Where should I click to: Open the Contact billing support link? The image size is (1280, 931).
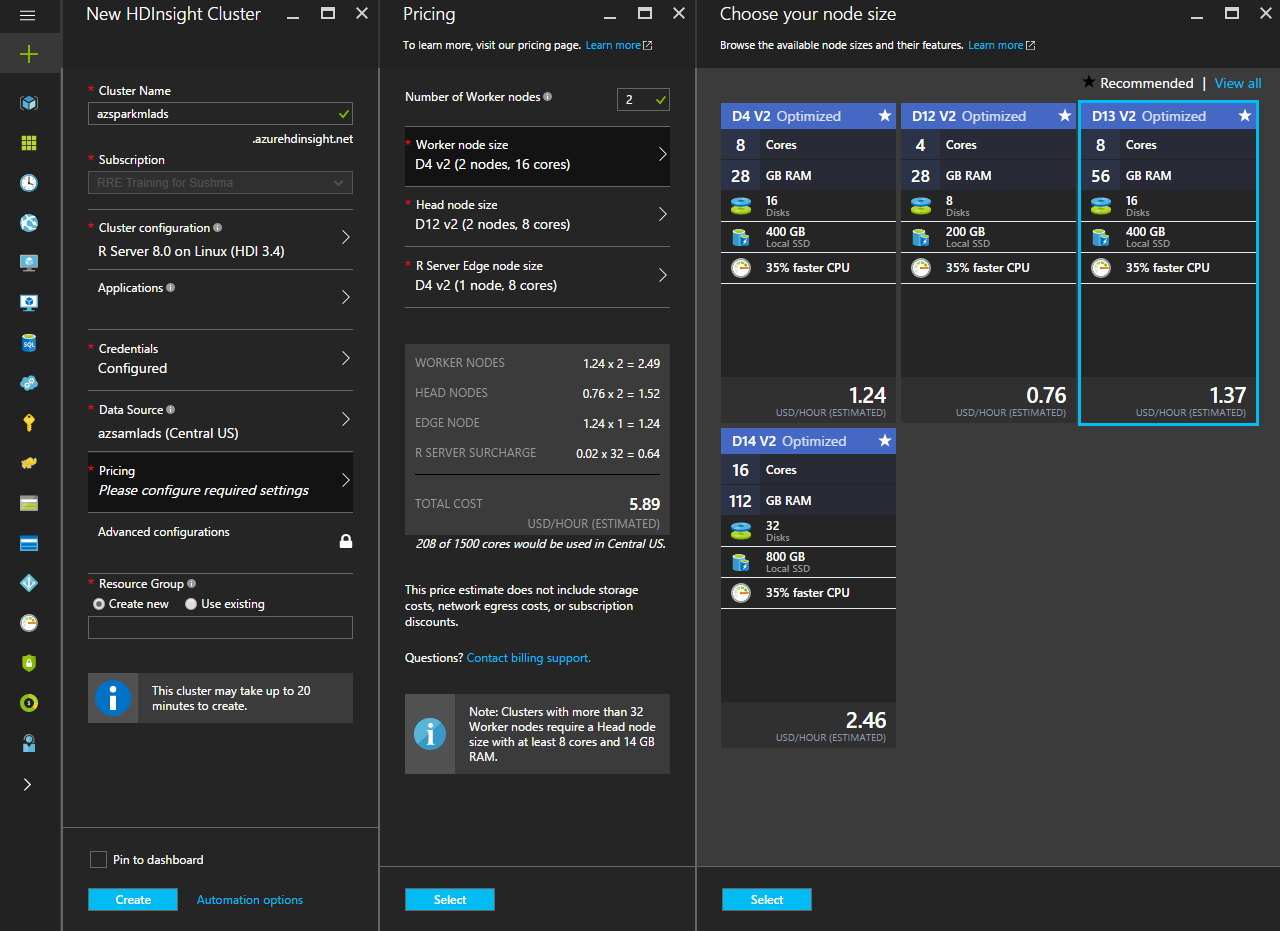[x=529, y=658]
